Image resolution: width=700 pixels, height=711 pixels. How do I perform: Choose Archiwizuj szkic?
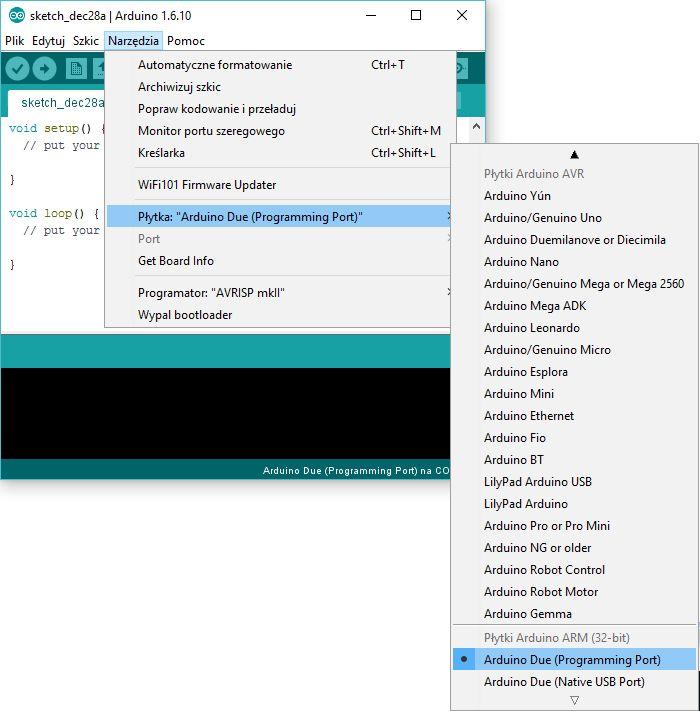(279, 87)
